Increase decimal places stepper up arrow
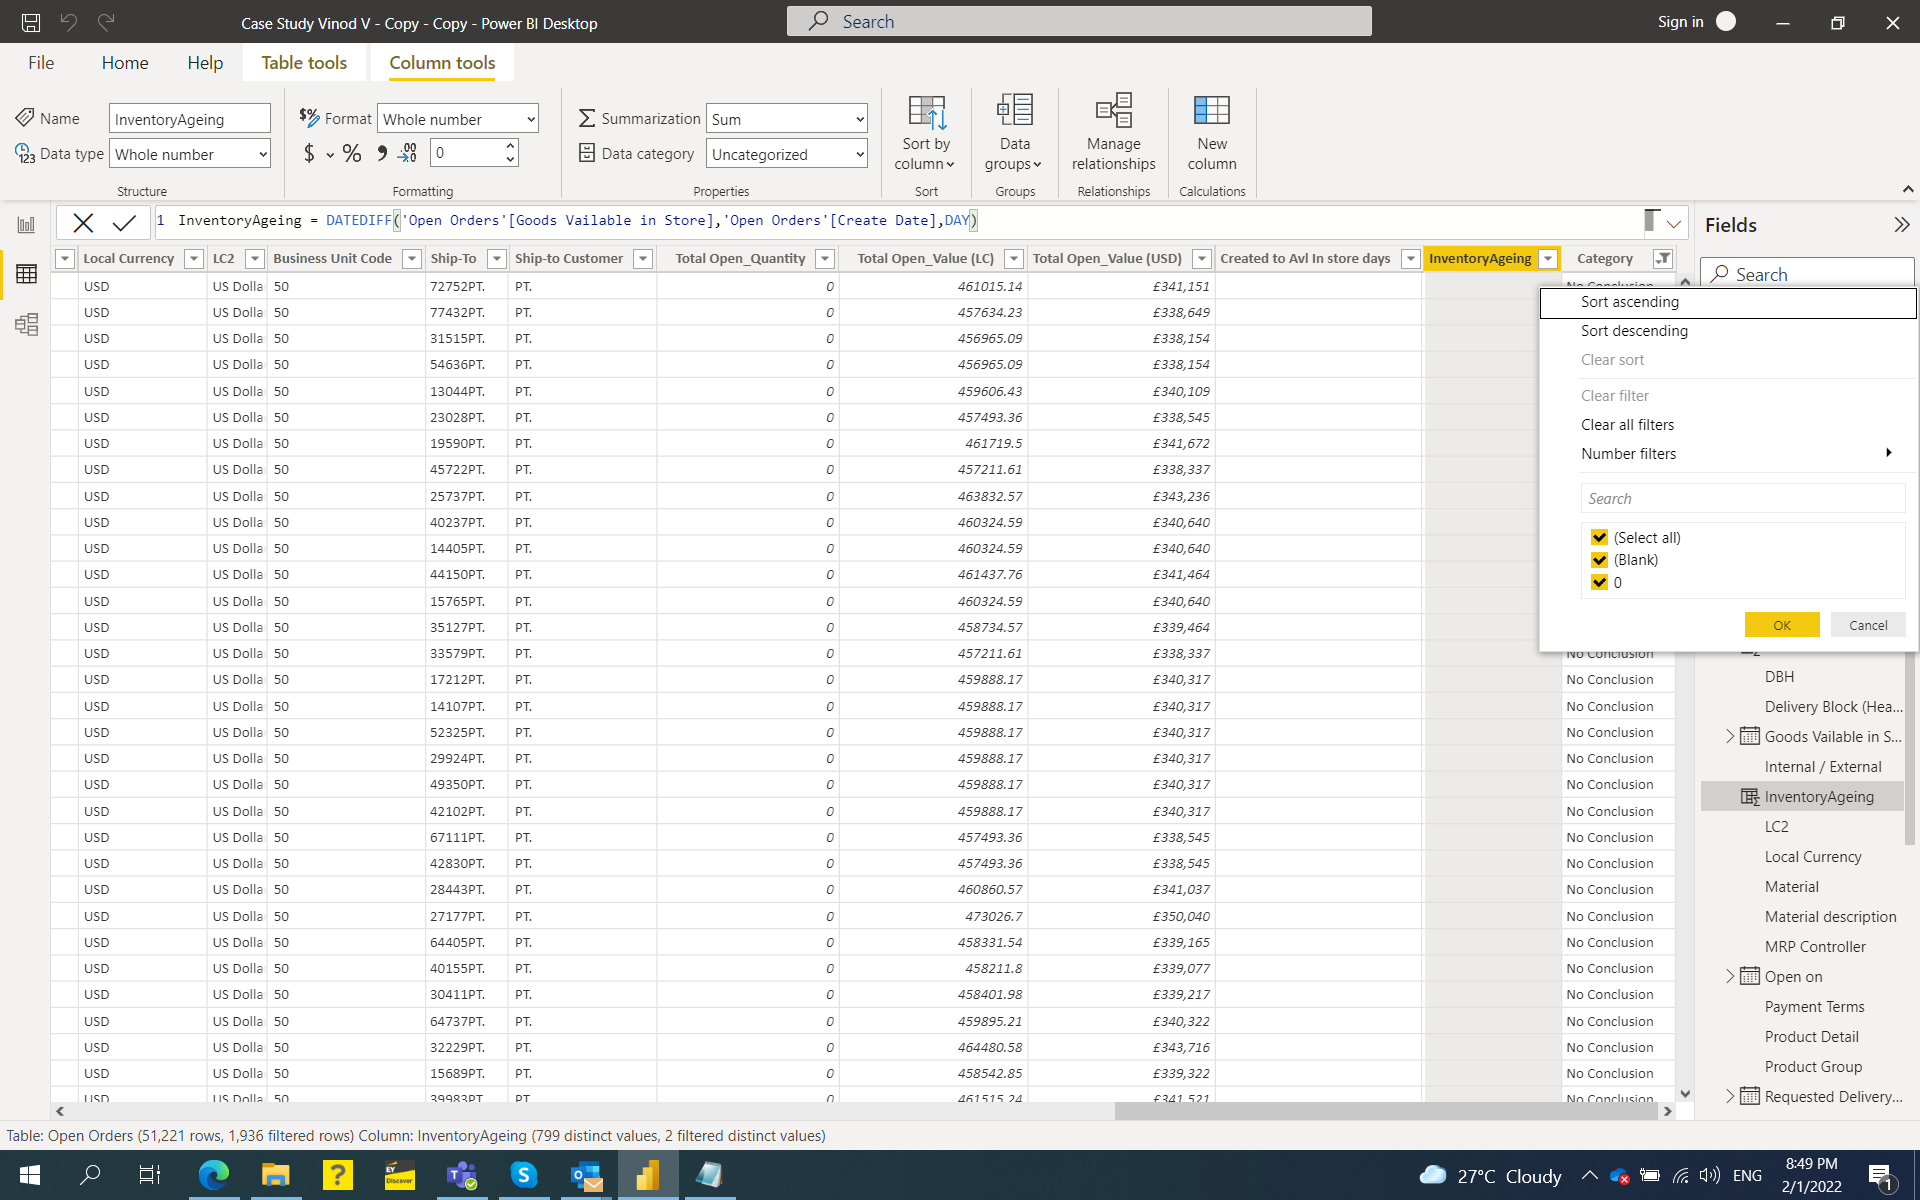The width and height of the screenshot is (1920, 1200). [x=510, y=146]
